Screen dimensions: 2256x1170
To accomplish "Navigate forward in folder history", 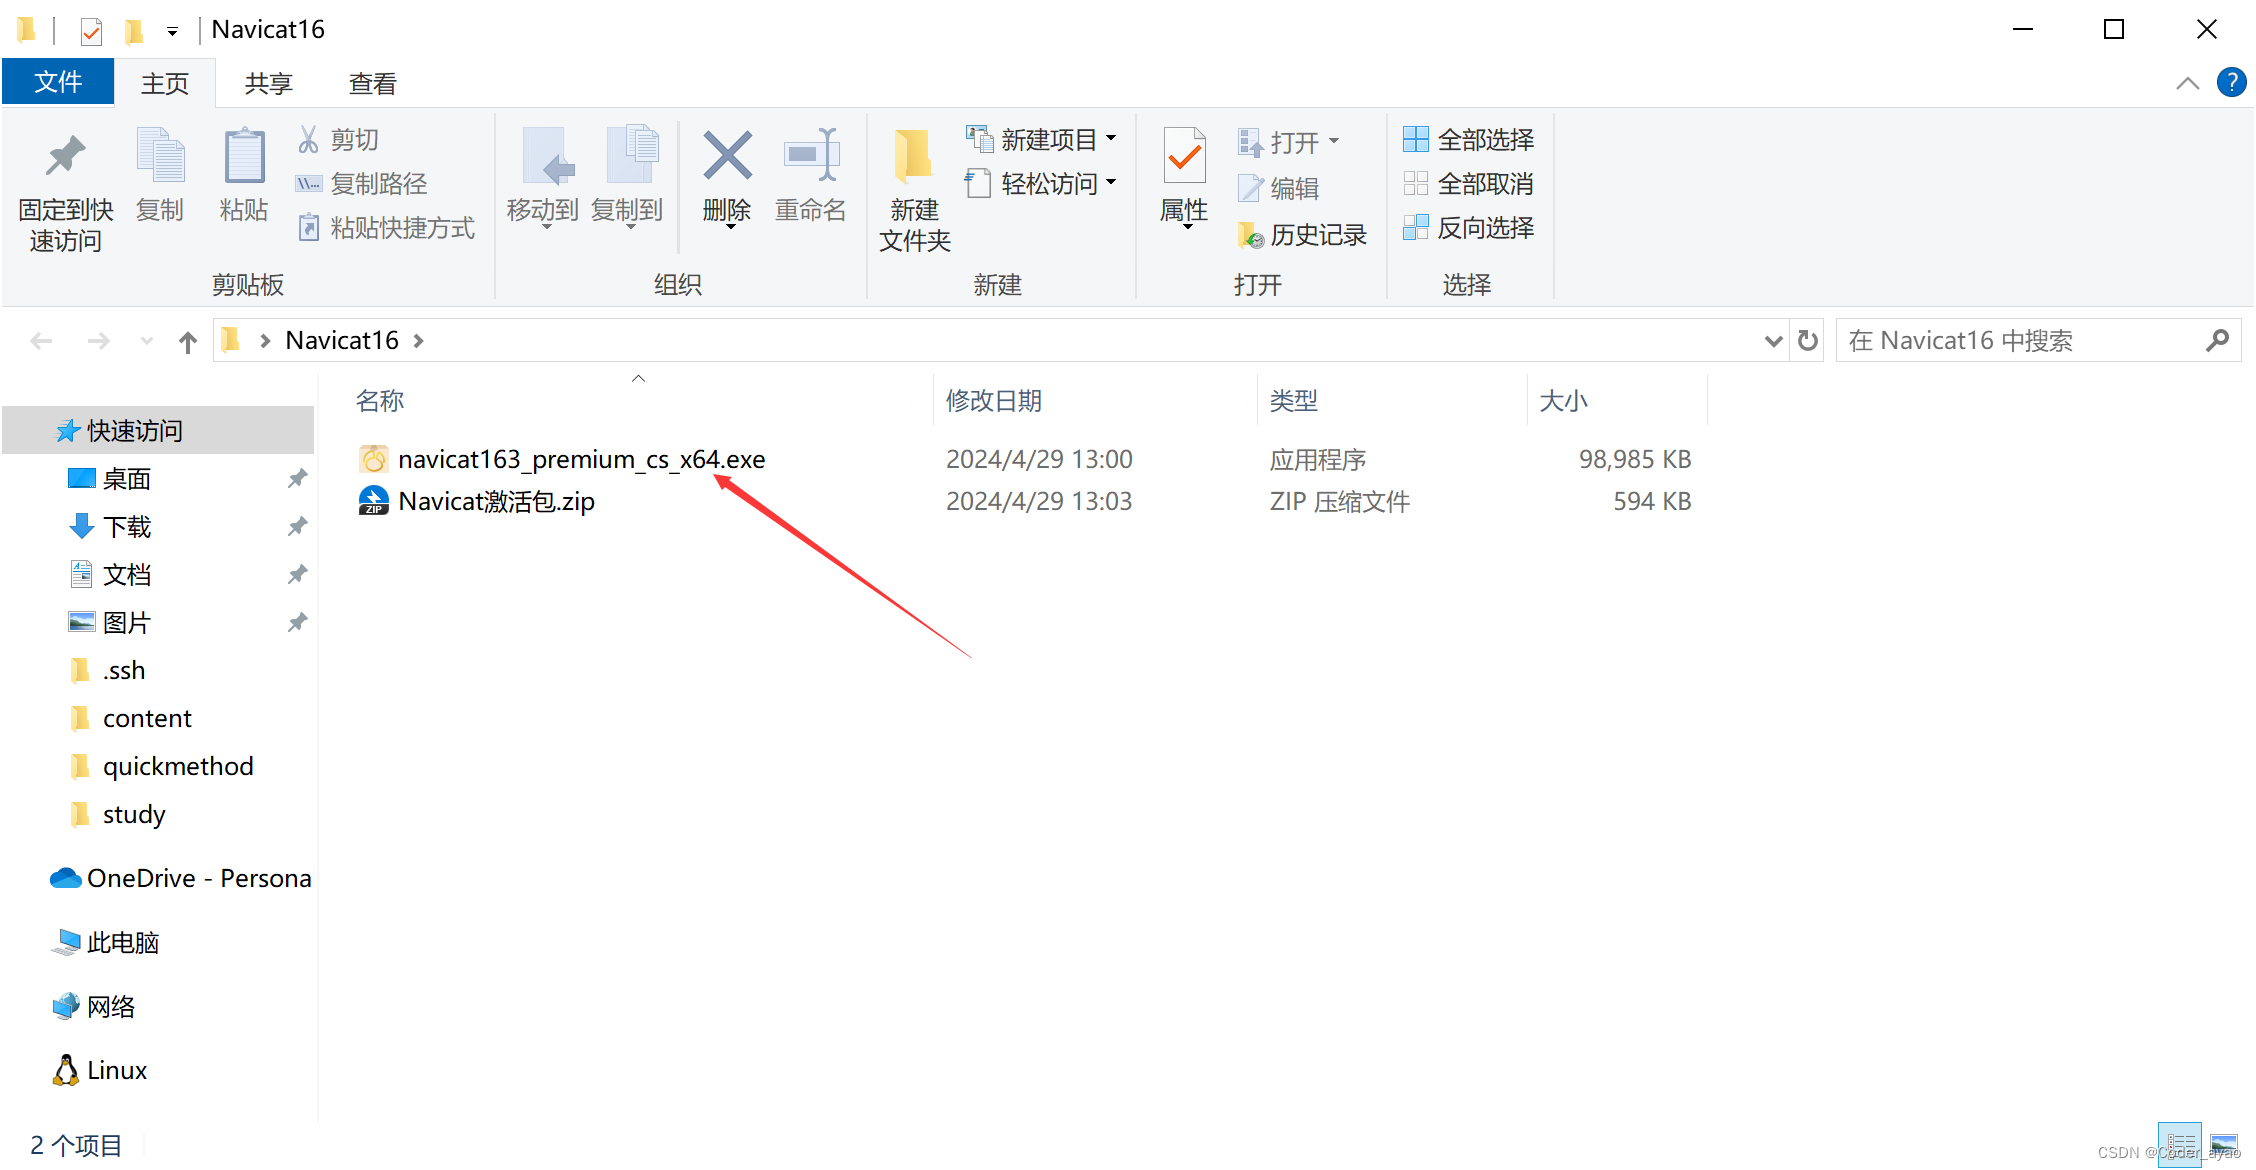I will (x=98, y=342).
